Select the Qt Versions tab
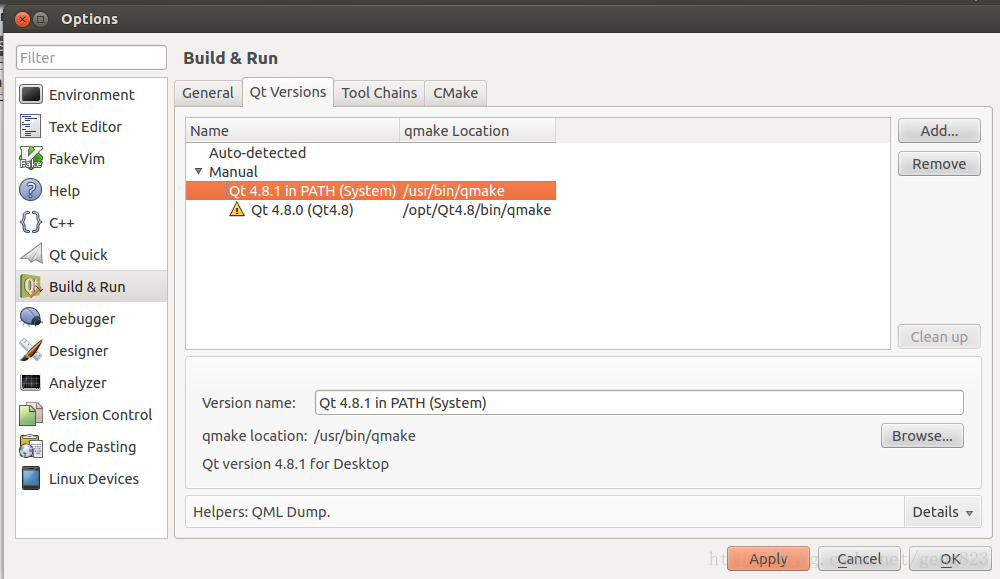 (x=288, y=92)
